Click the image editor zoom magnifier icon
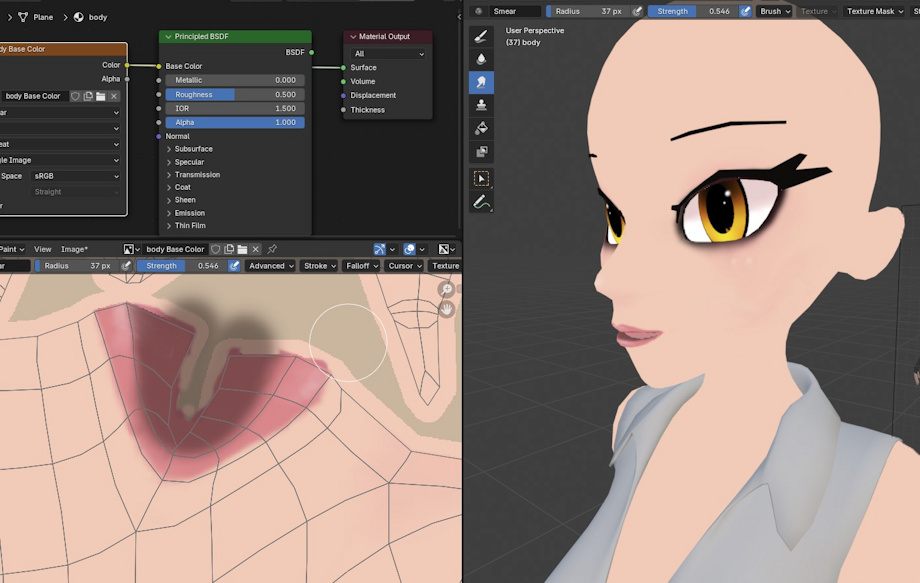The height and width of the screenshot is (583, 920). [447, 289]
